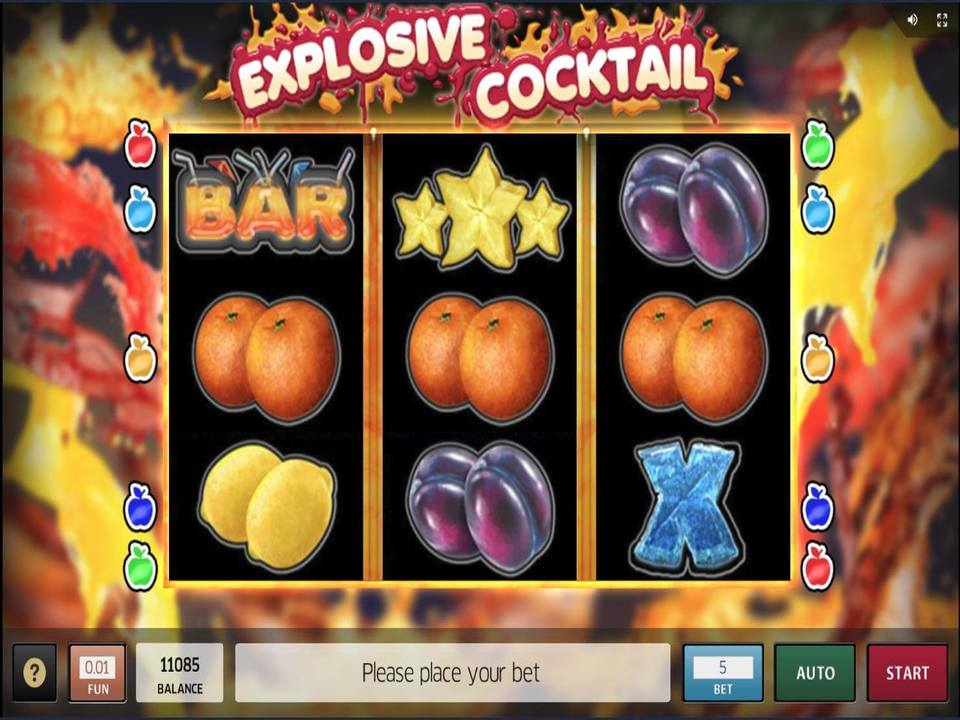This screenshot has height=720, width=960.
Task: Click the golden apple marker on right side
Action: point(818,358)
